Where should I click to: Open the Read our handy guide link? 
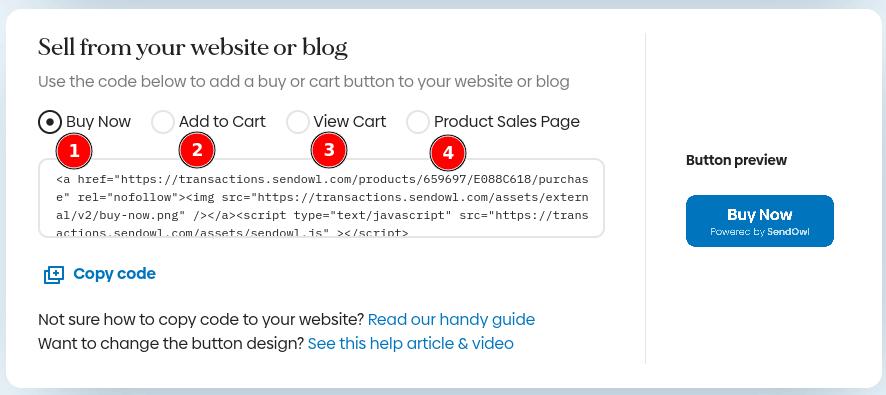click(x=451, y=320)
